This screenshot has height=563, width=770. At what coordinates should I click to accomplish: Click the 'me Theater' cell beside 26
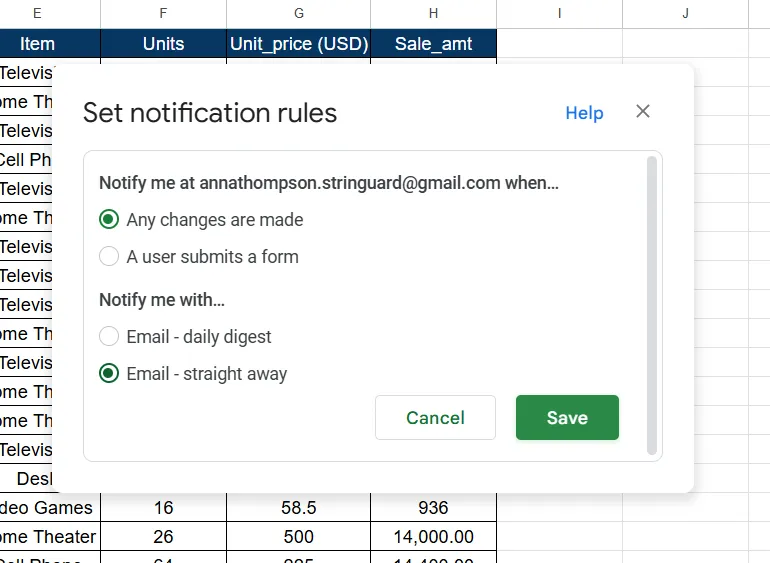[x=50, y=536]
